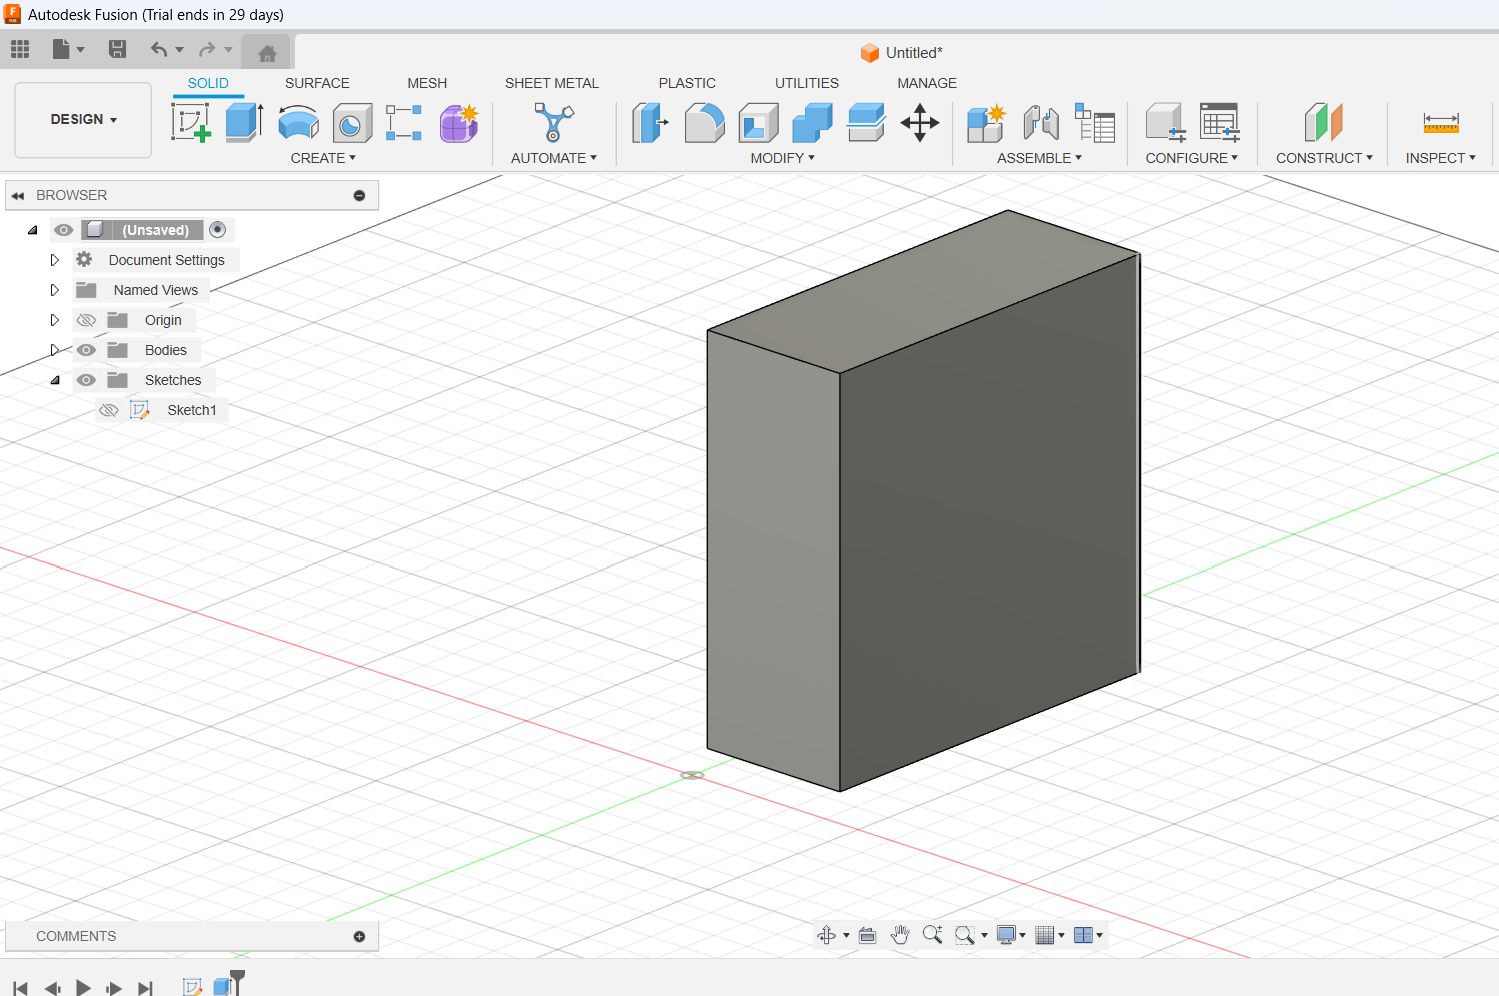Switch to the MESH tab

click(427, 83)
